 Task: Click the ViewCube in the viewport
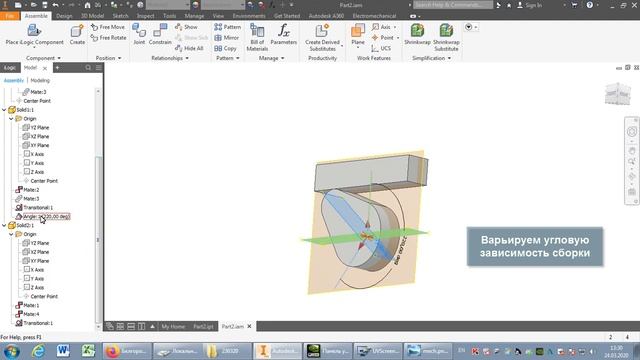click(x=618, y=93)
